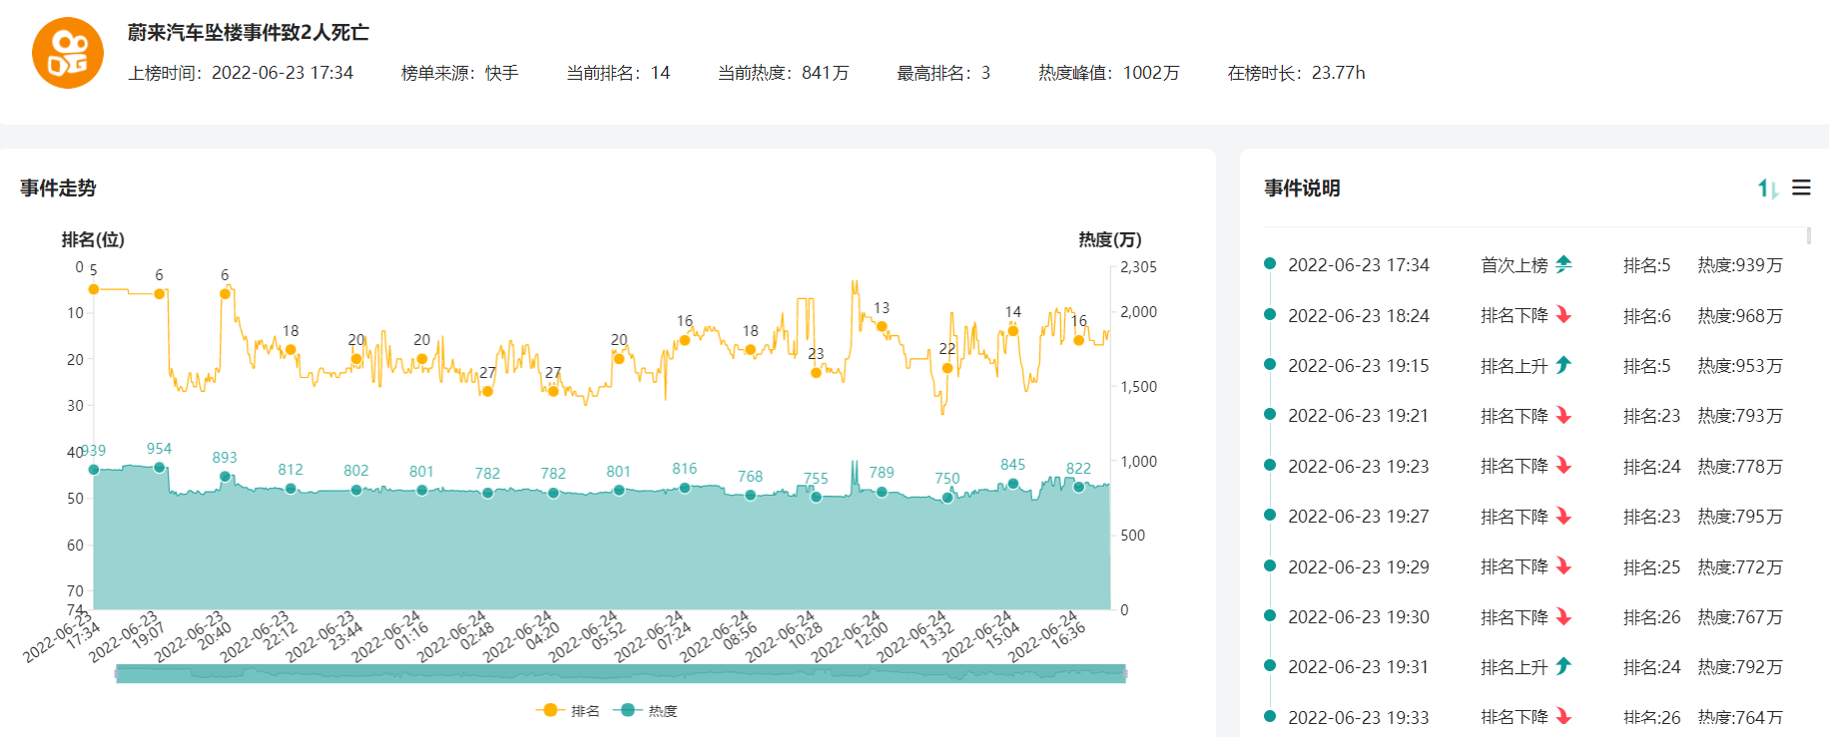Click red down arrow beside 18:24 entry
Screen dimensions: 1829x737
(1564, 315)
